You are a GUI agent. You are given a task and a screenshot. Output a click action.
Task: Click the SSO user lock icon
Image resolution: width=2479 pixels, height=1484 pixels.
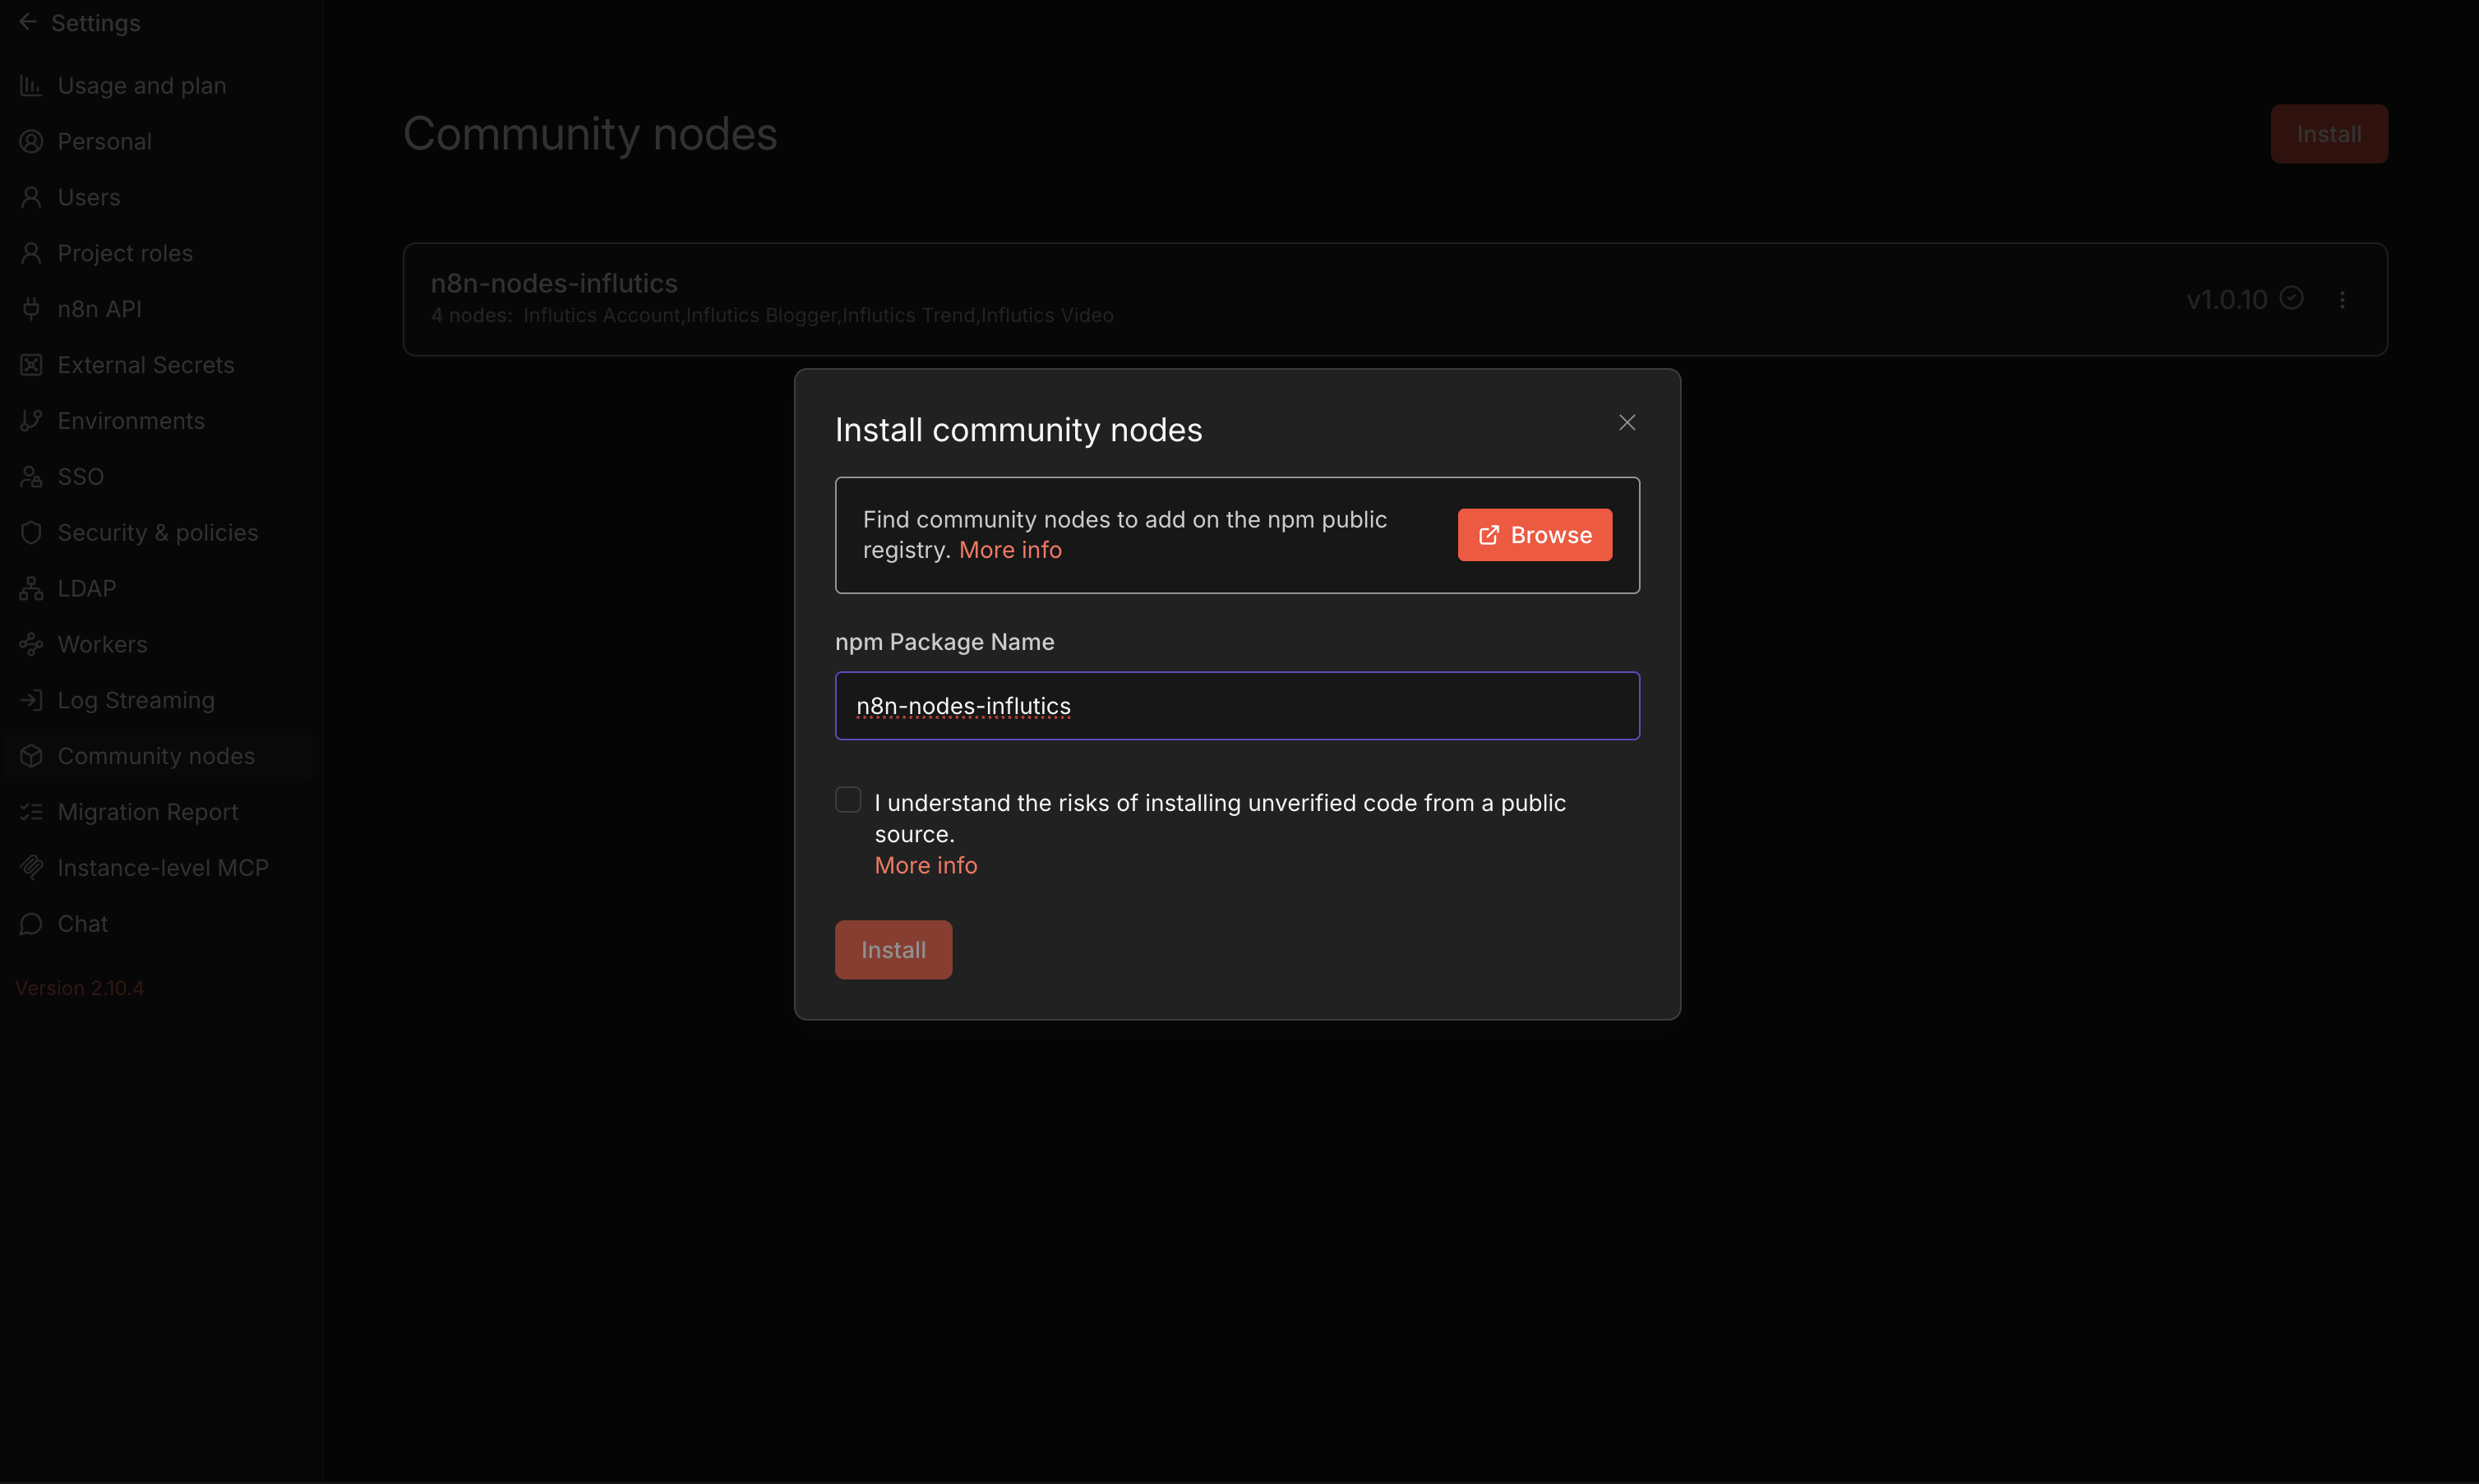(x=31, y=477)
